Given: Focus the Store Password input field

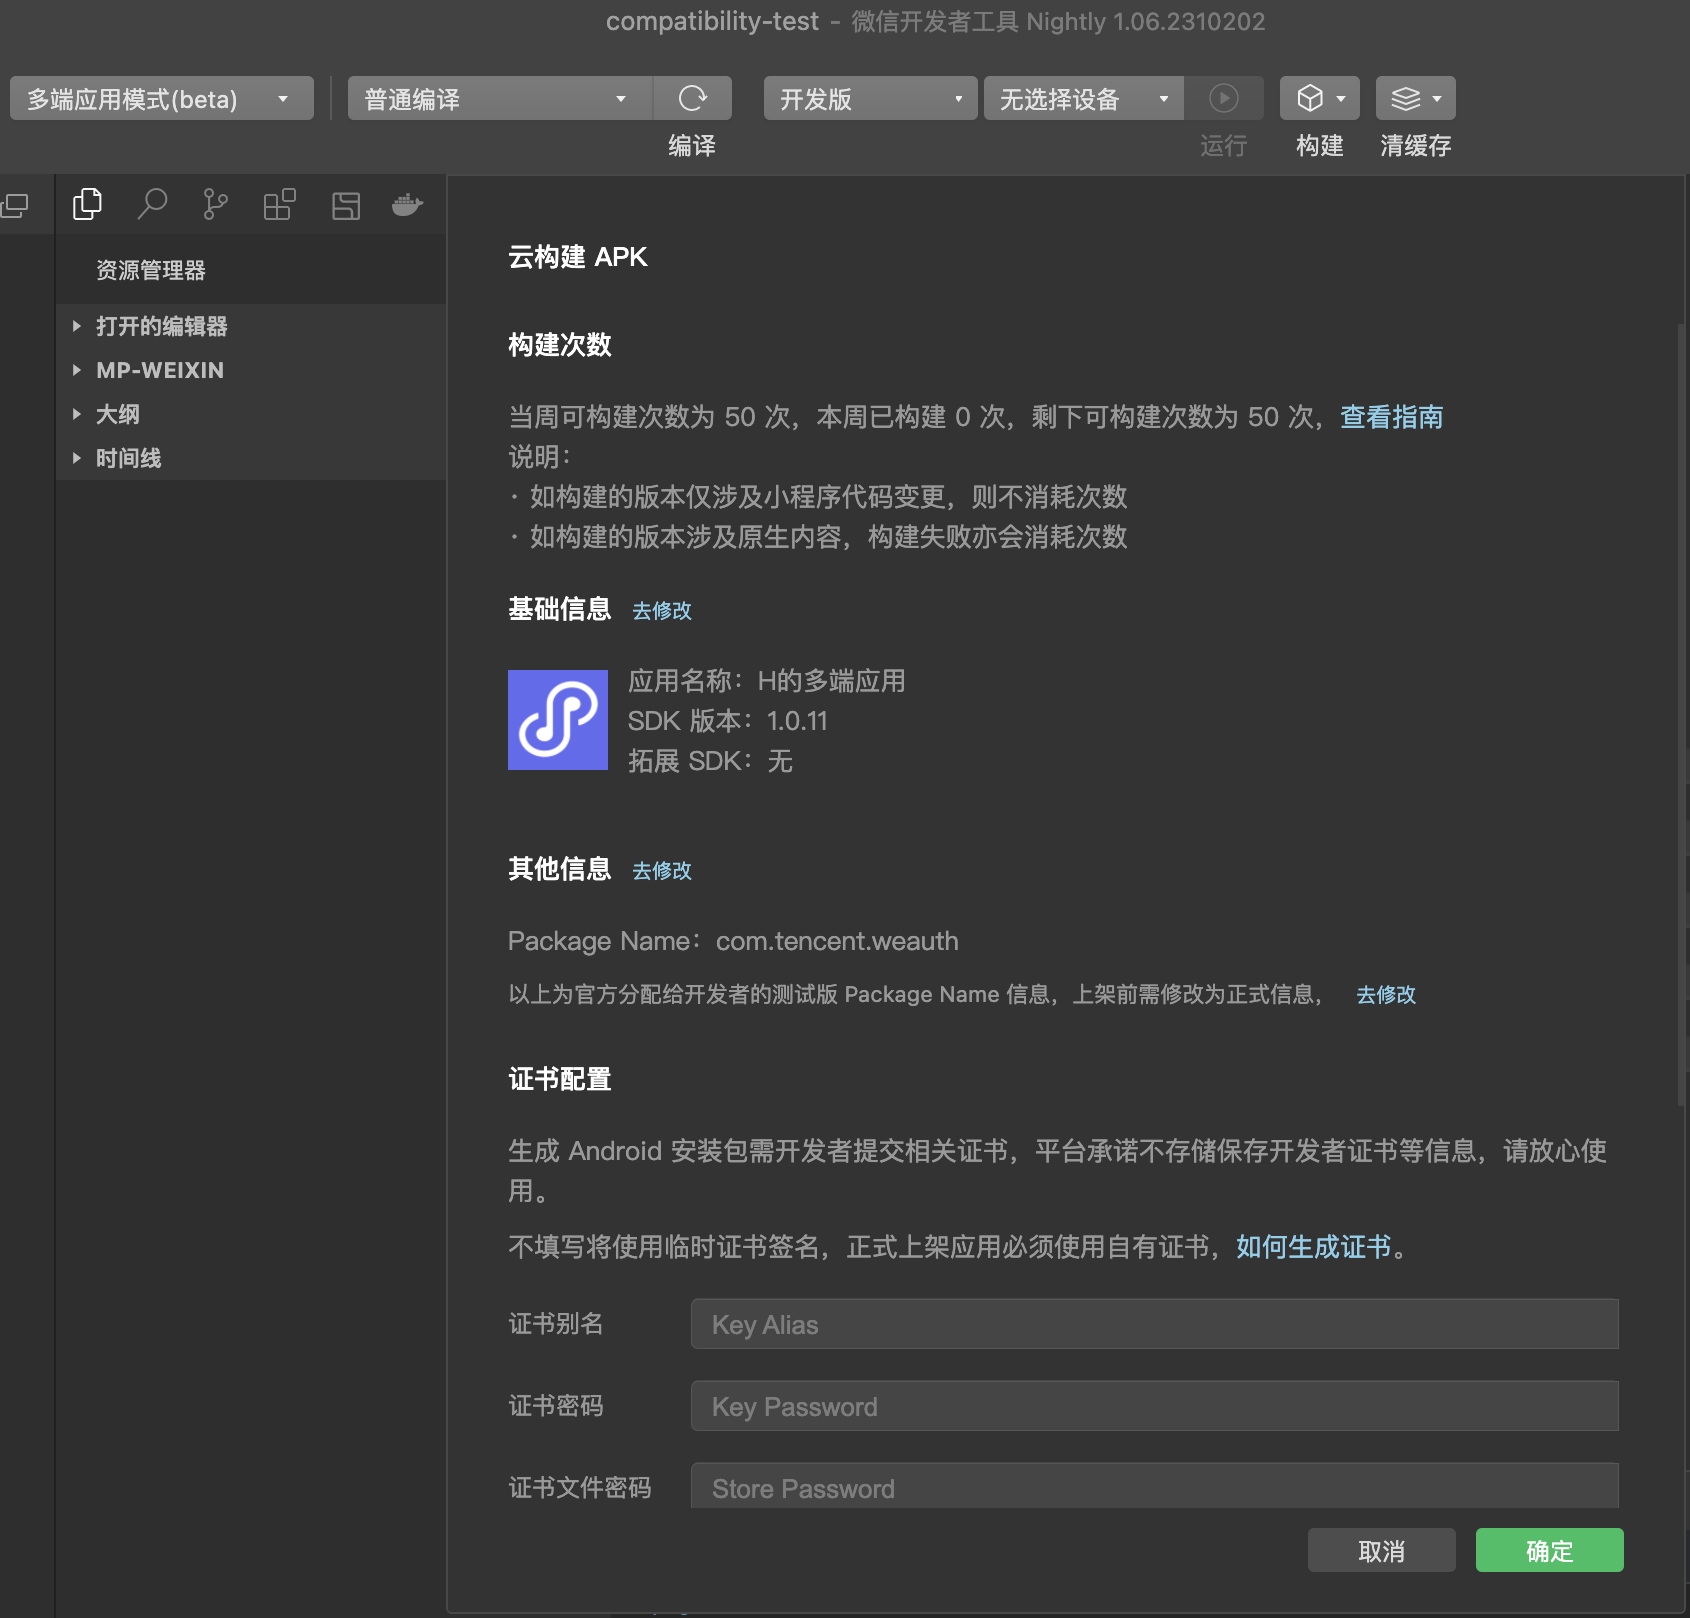Looking at the screenshot, I should (1155, 1486).
